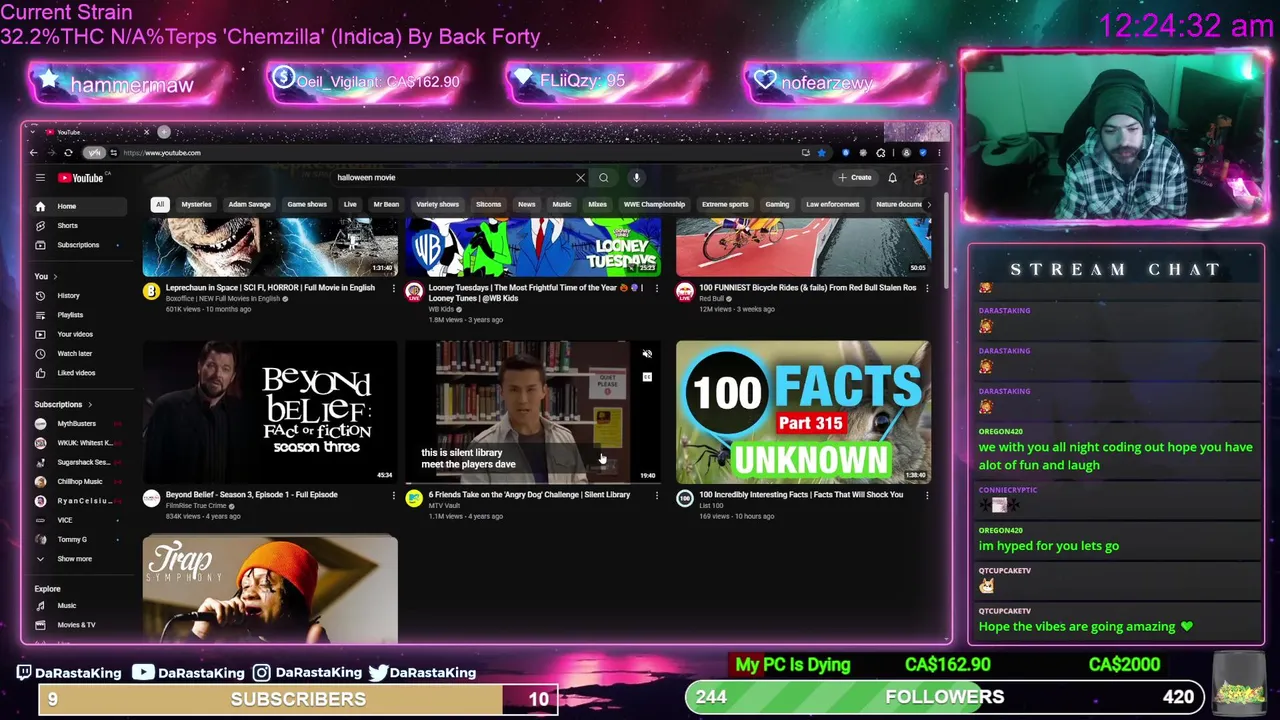Screen dimensions: 1280x720
Task: Clear the 'halloween movie' search text
Action: tap(580, 178)
